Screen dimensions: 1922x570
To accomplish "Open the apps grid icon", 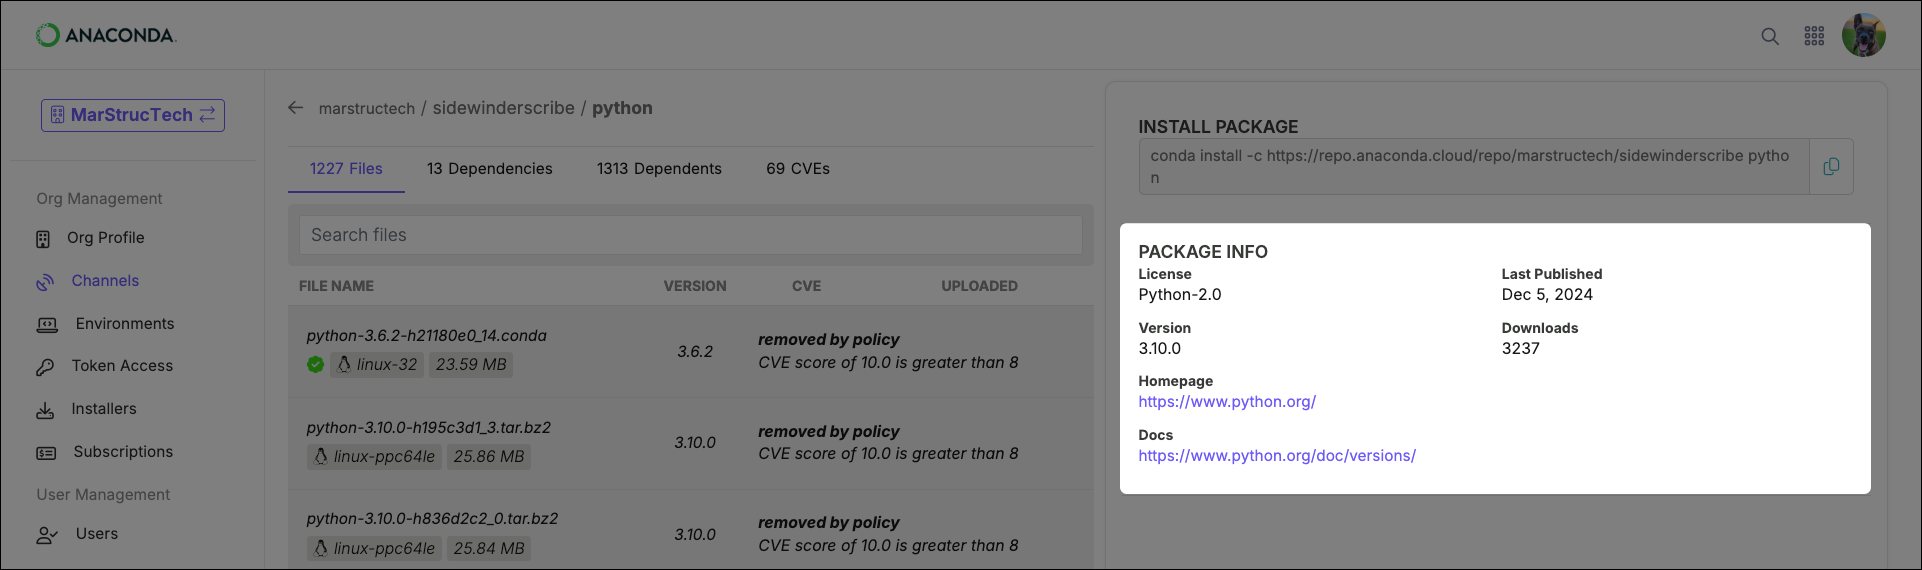I will [x=1814, y=36].
